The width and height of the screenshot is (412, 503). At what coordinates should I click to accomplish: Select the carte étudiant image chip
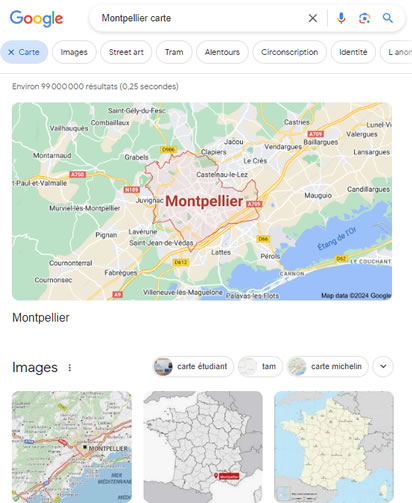tap(193, 366)
